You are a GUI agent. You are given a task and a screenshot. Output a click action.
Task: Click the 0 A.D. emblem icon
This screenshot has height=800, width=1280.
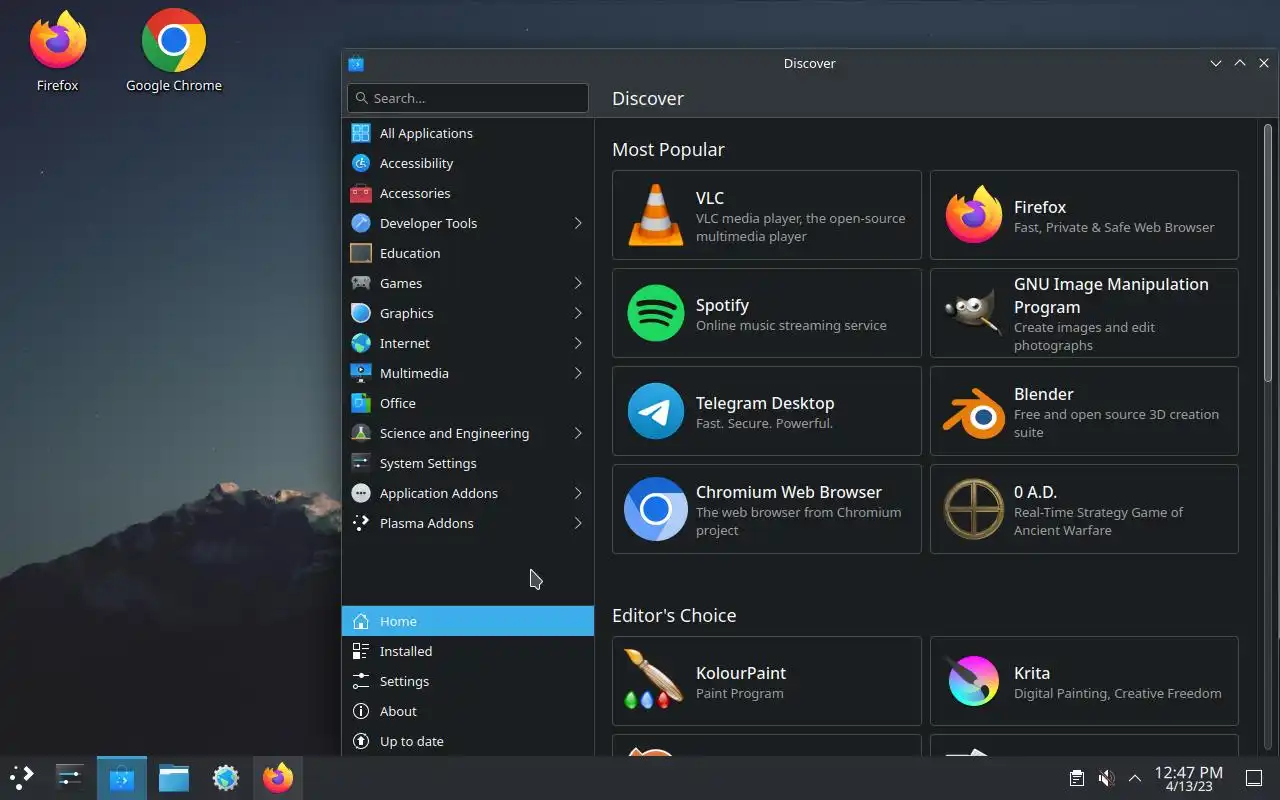[974, 509]
